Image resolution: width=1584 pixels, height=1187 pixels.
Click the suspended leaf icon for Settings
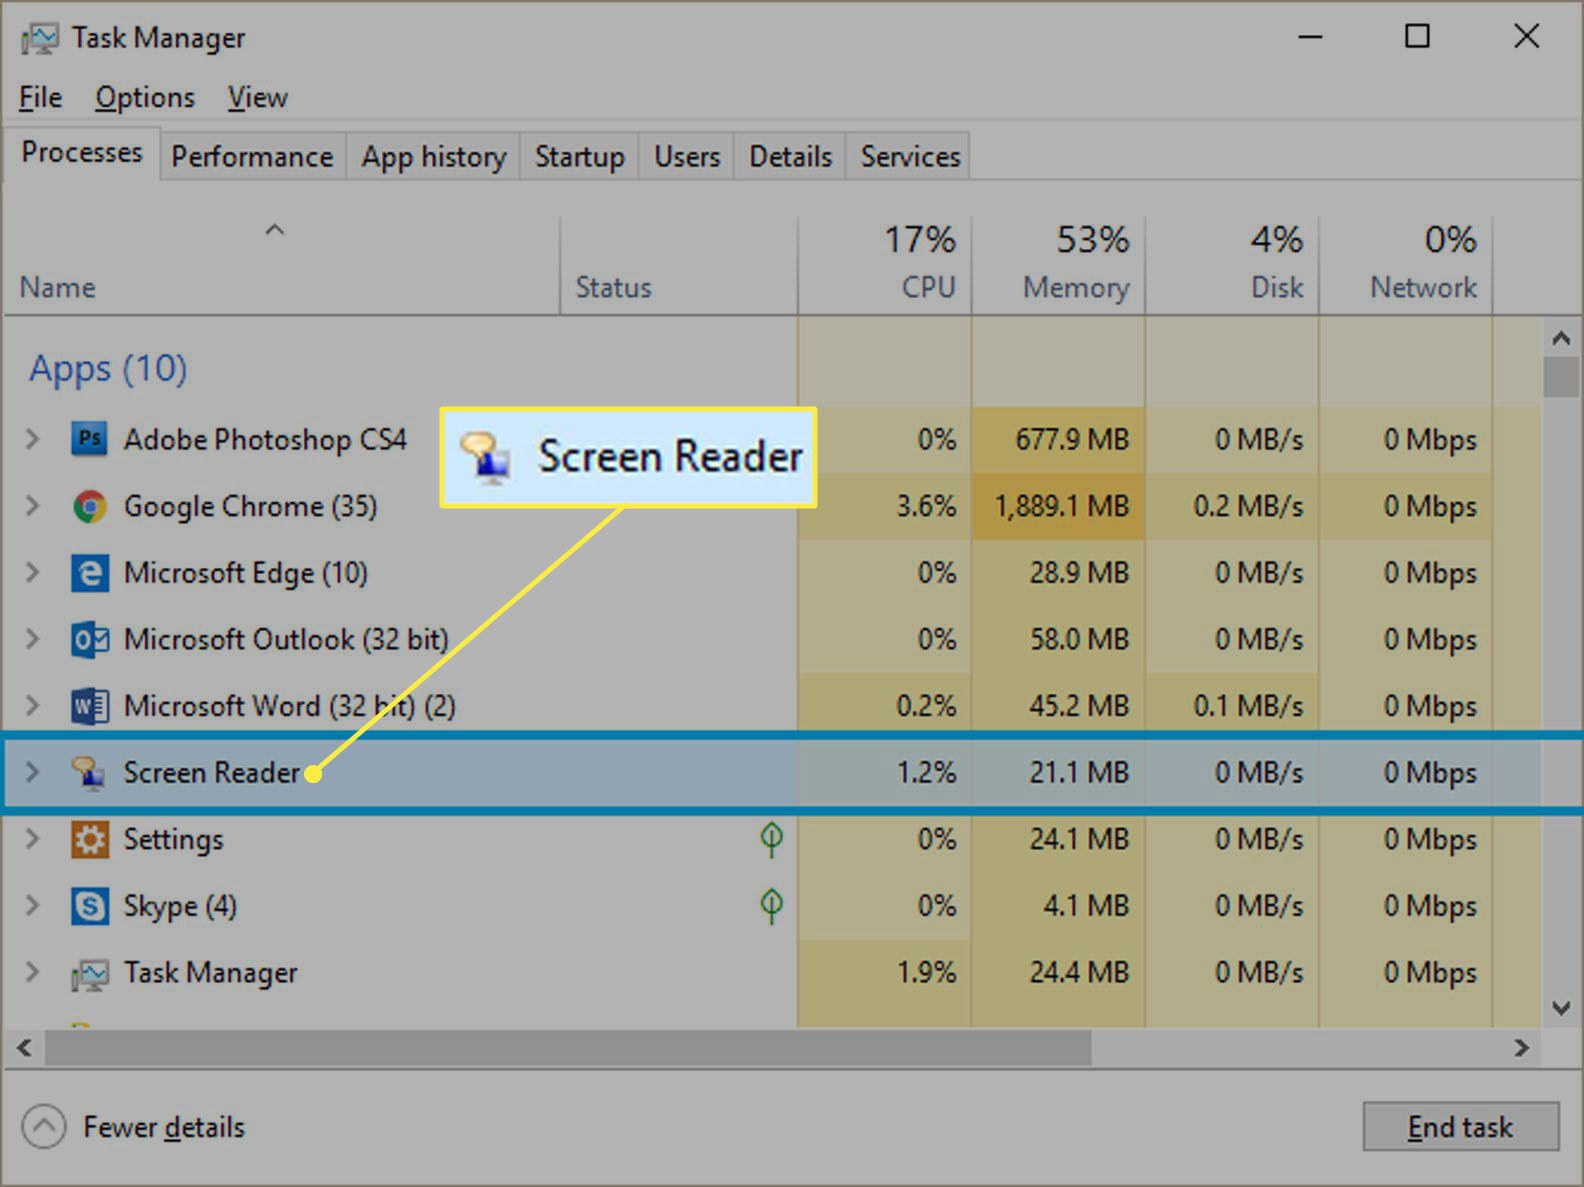click(x=771, y=839)
